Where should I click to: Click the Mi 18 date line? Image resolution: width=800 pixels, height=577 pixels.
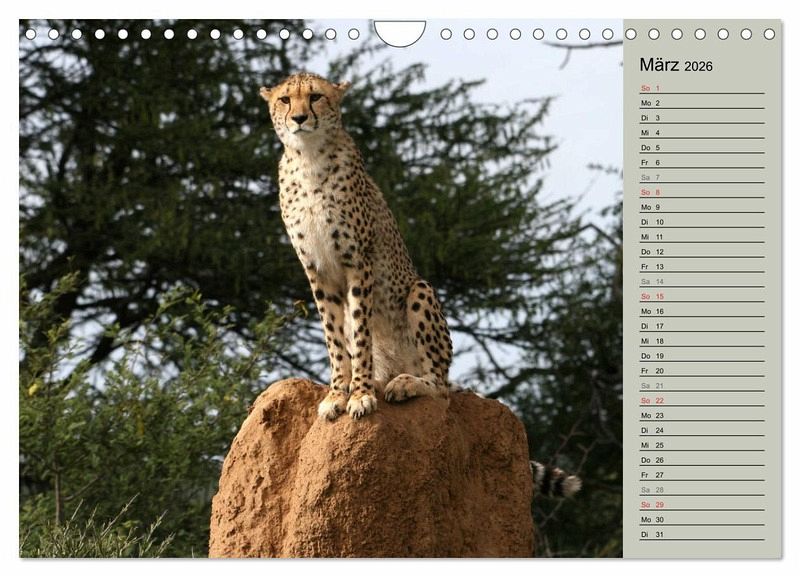coord(701,341)
